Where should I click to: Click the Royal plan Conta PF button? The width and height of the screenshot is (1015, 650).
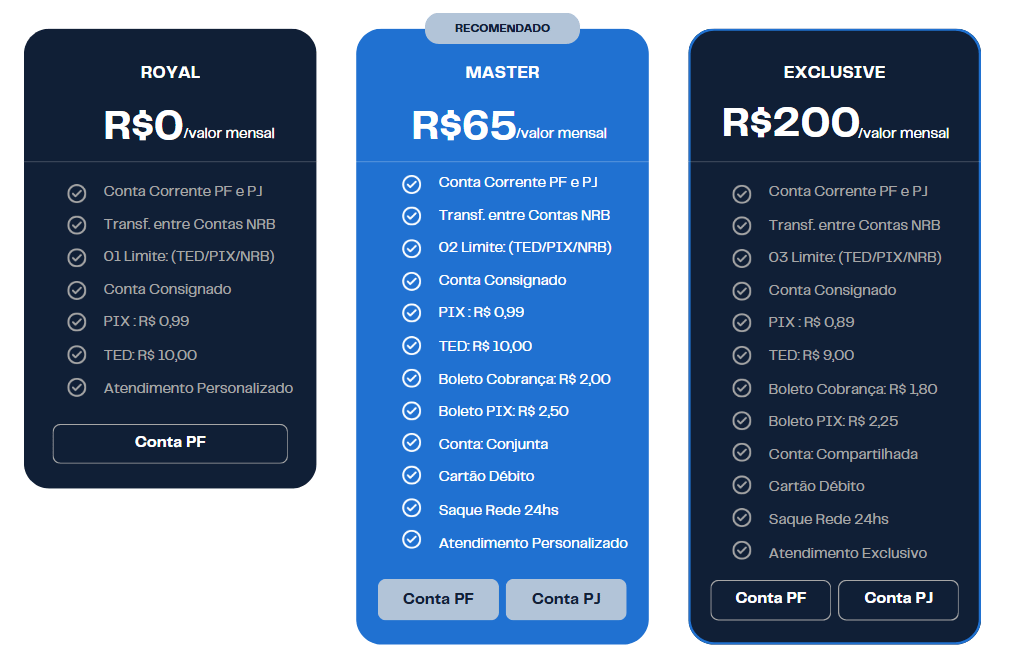(170, 443)
